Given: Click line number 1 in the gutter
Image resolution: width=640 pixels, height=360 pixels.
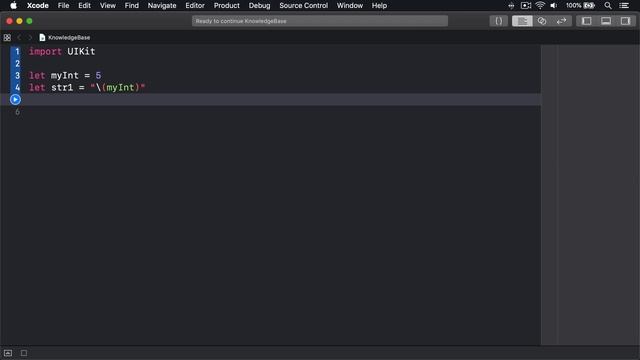Looking at the screenshot, I should click(x=17, y=51).
